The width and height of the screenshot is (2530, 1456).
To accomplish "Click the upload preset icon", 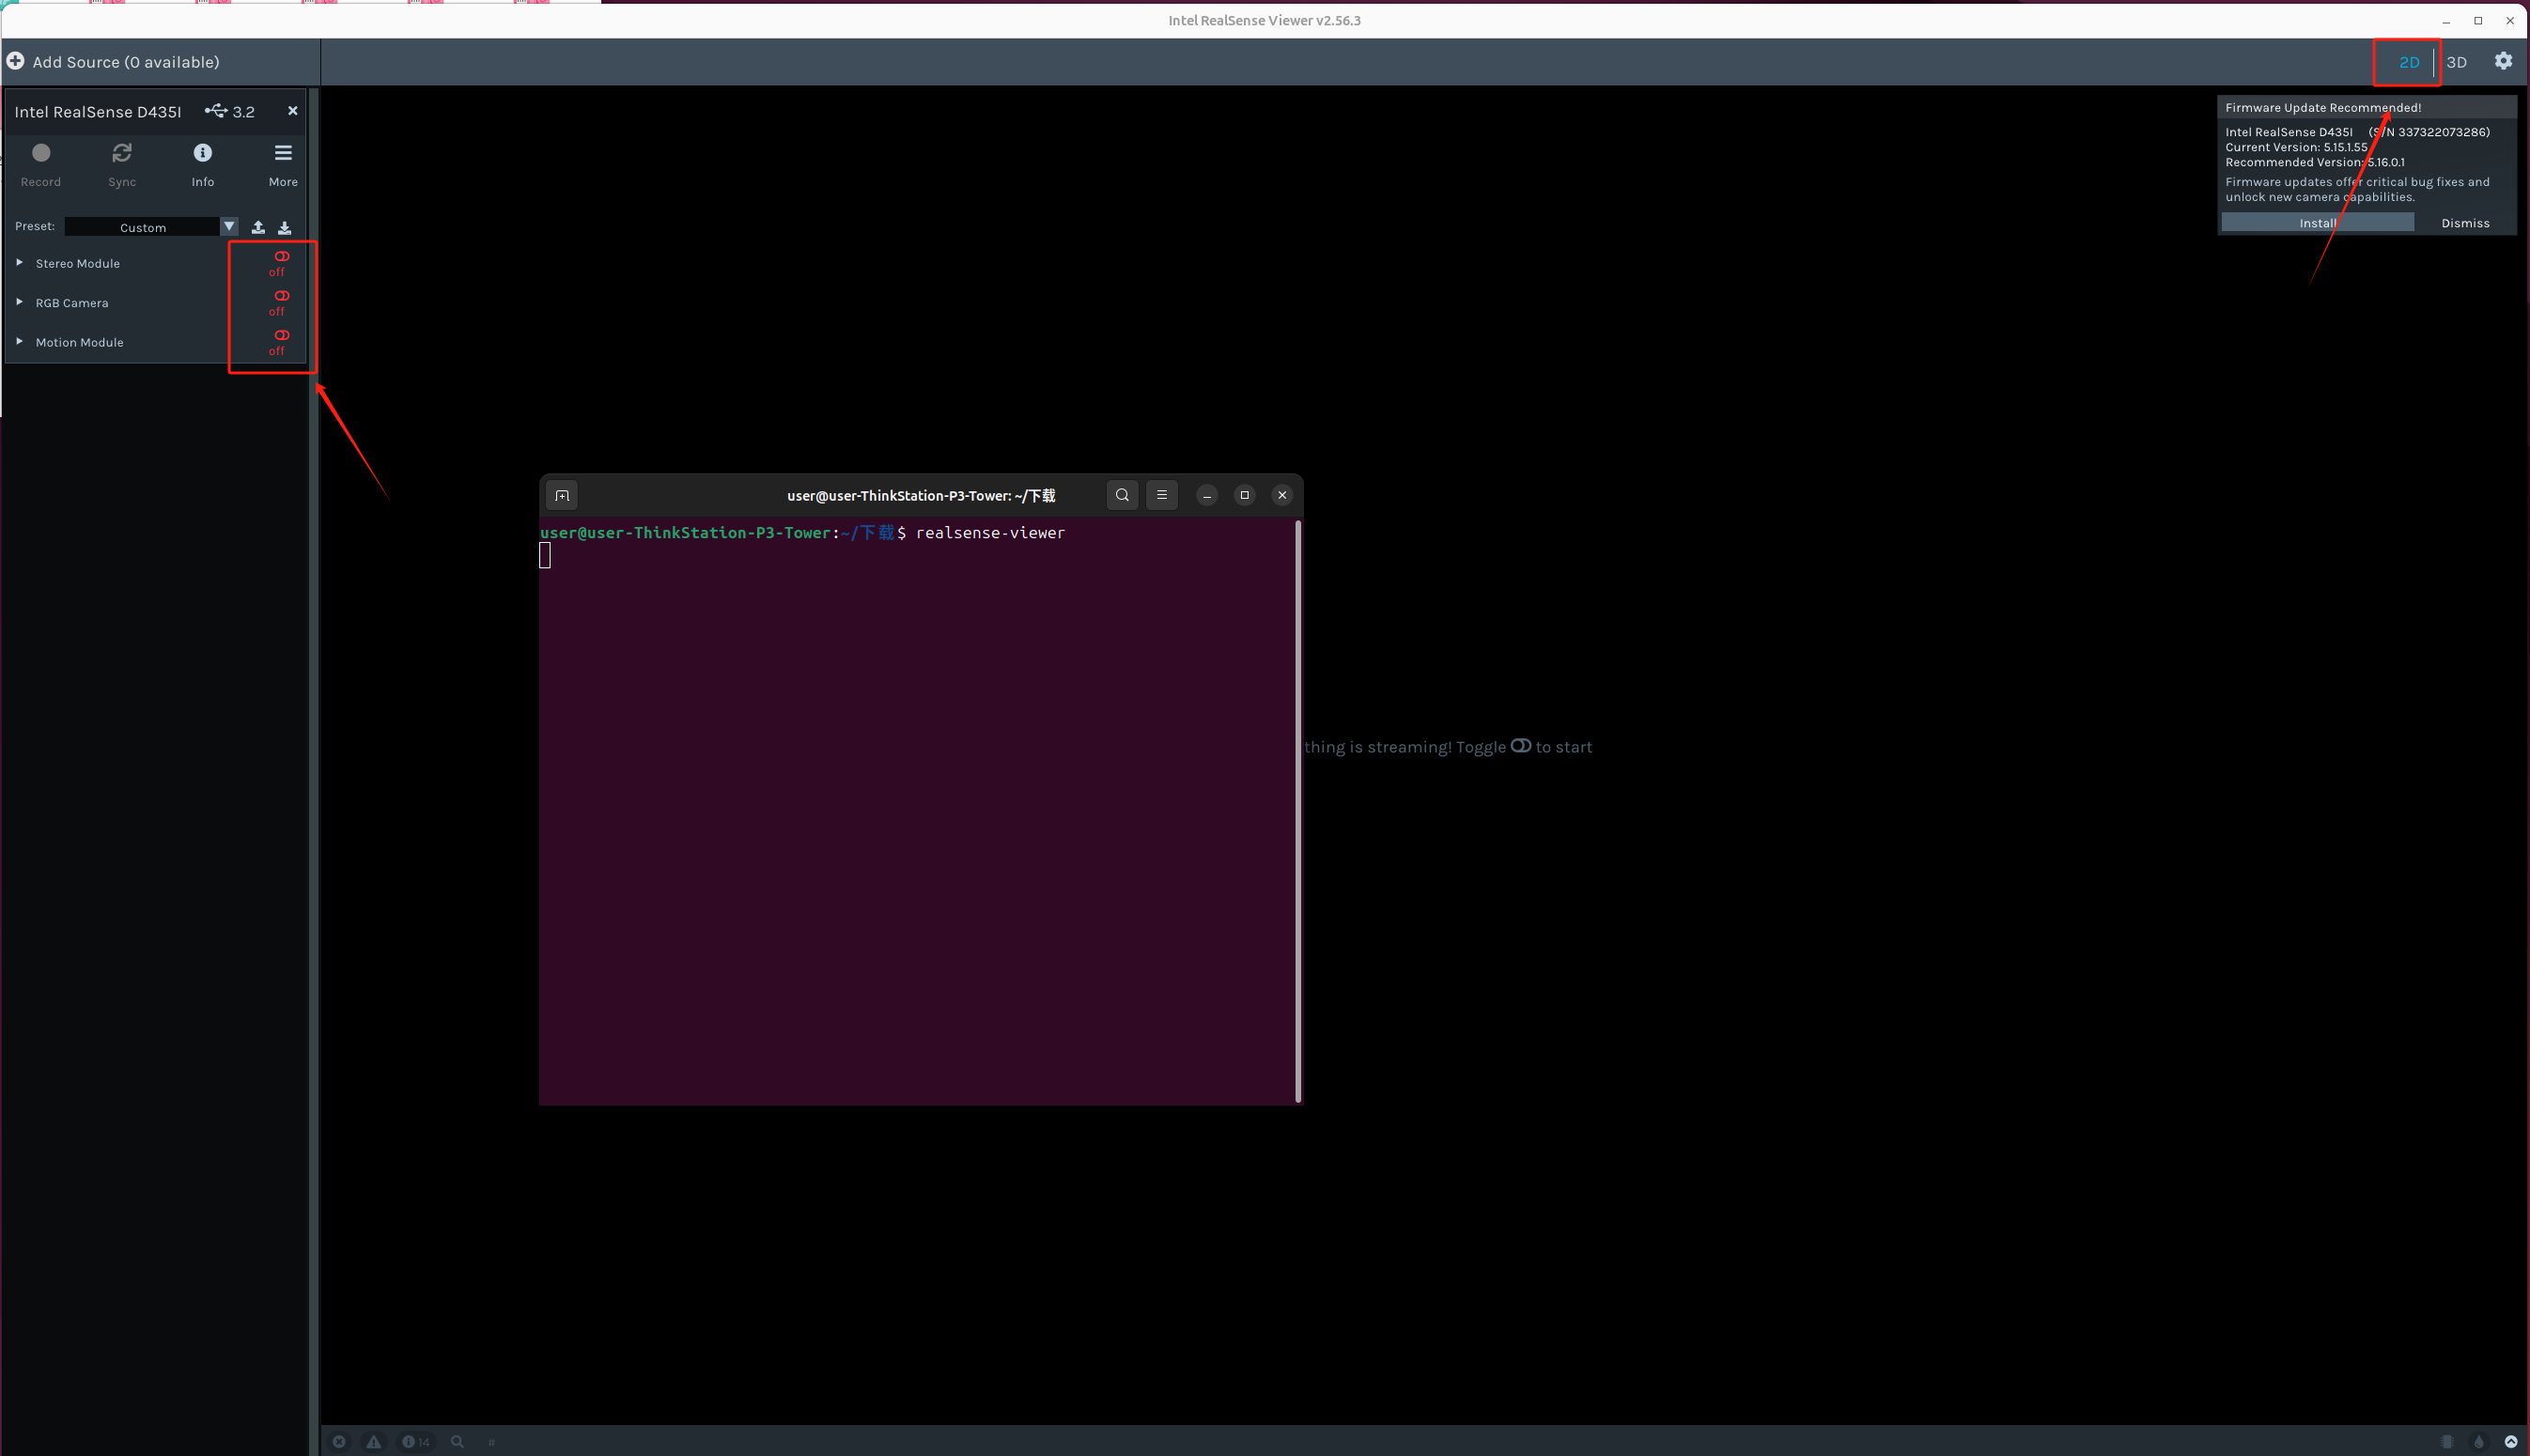I will (x=258, y=227).
